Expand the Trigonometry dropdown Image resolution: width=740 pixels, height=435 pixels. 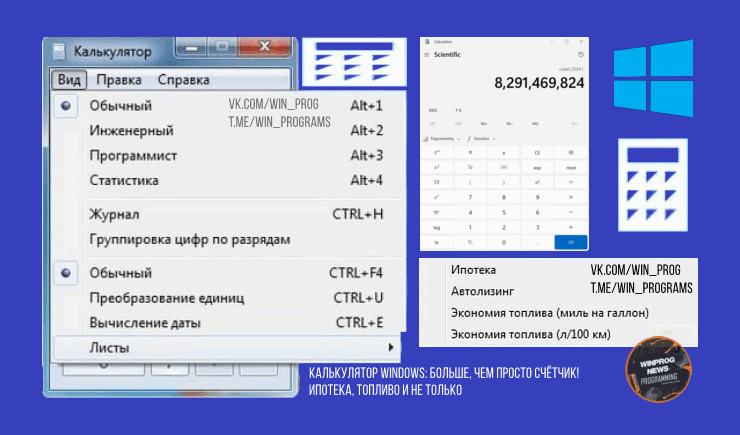pos(442,139)
